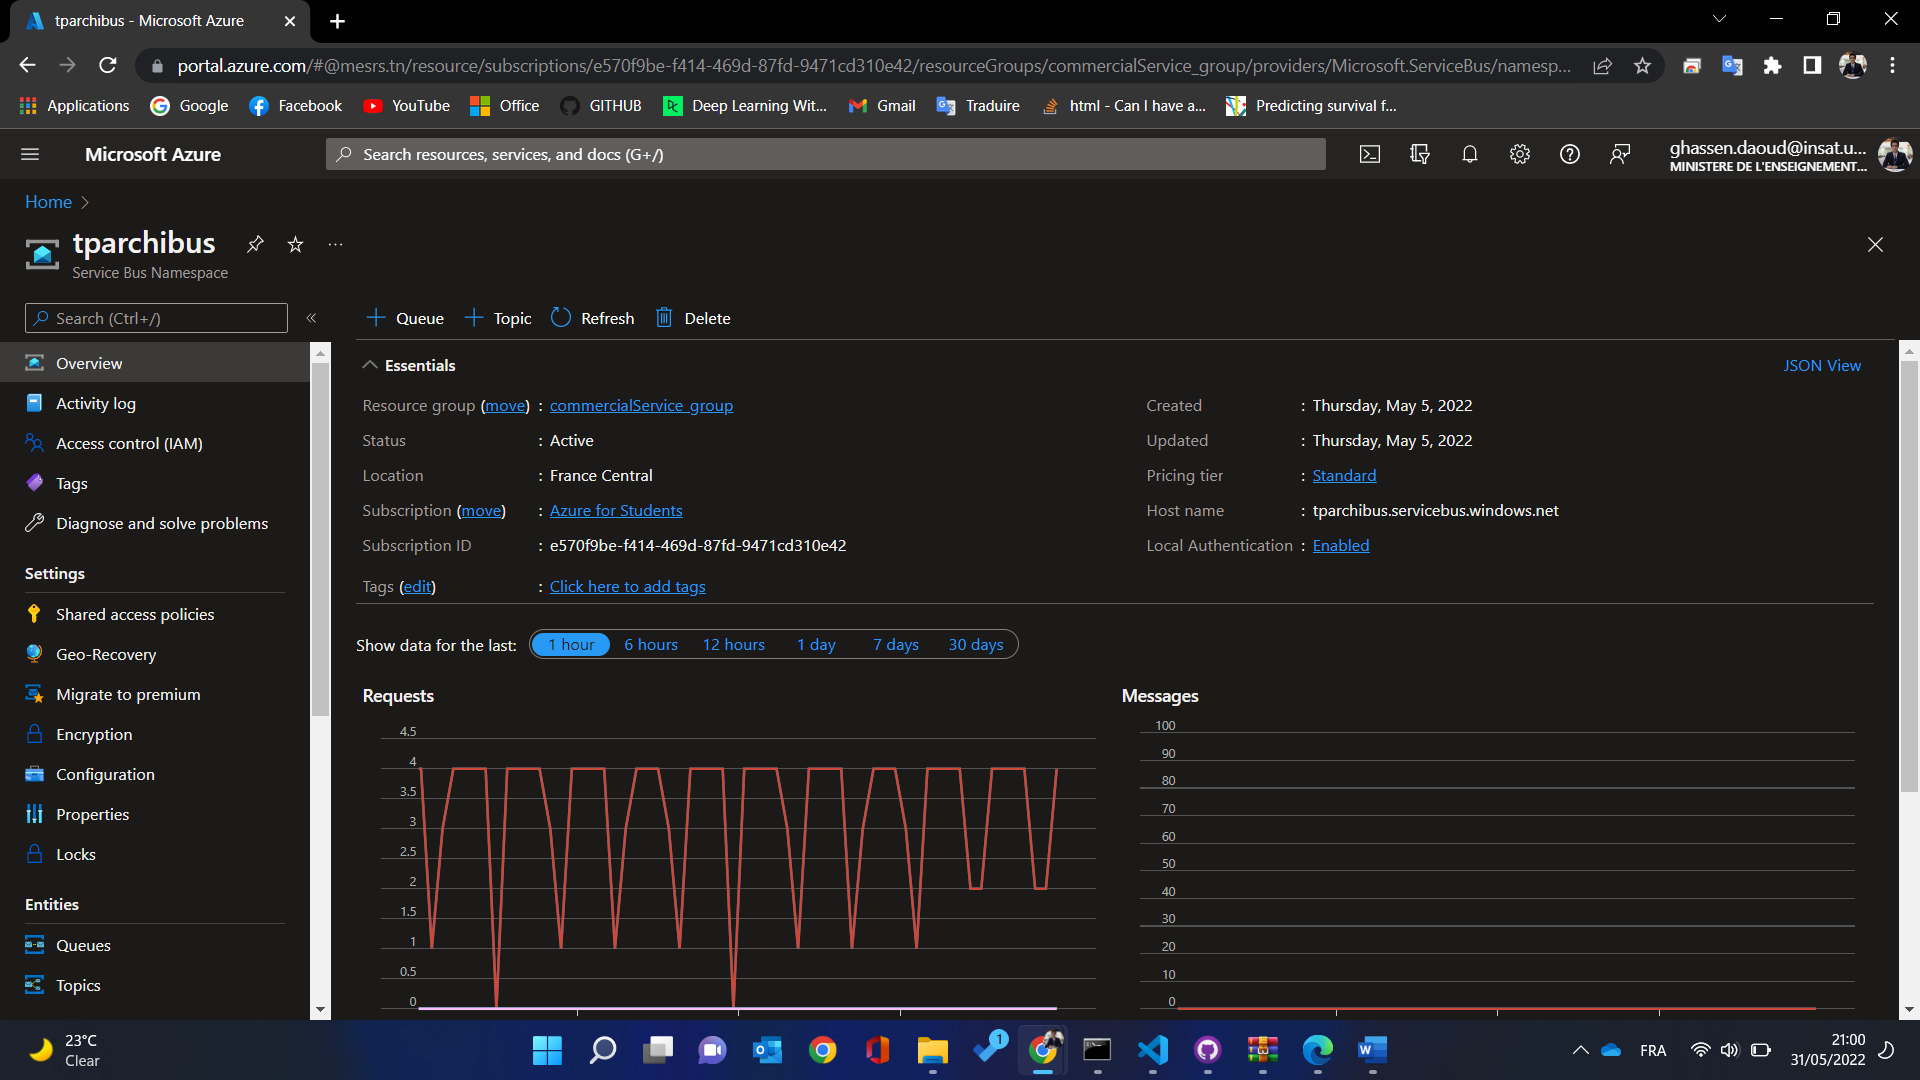Click here to add tags link
1920x1080 pixels.
(x=627, y=587)
